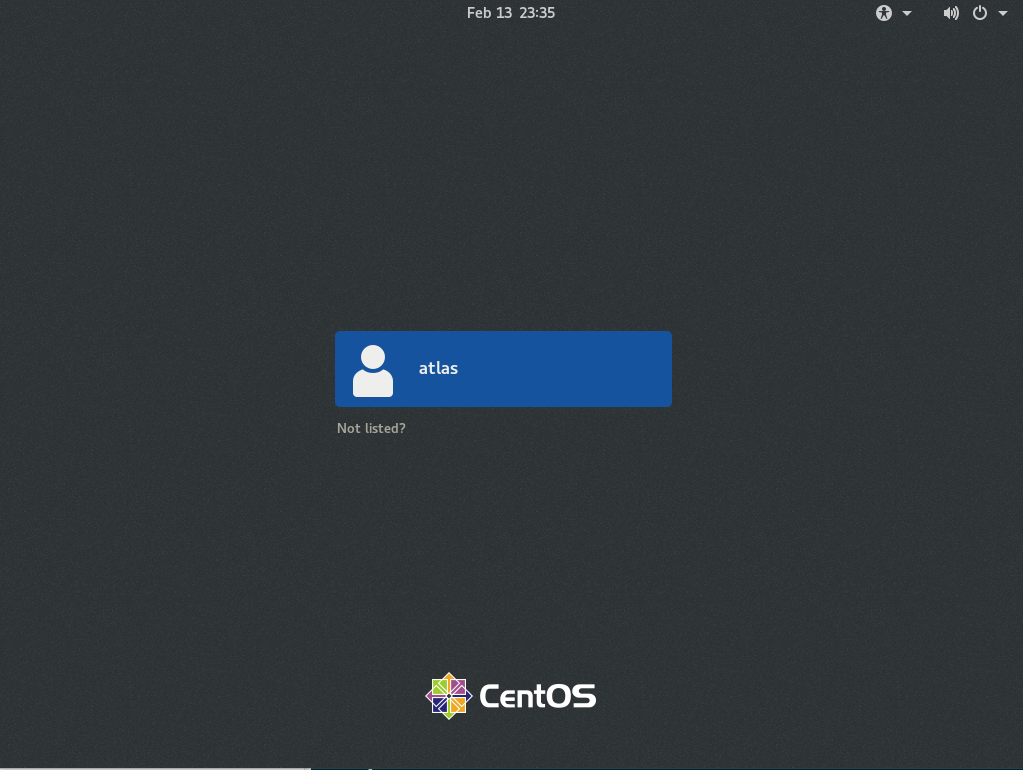Click the 'Not listed?' link
The height and width of the screenshot is (770, 1023).
click(371, 428)
